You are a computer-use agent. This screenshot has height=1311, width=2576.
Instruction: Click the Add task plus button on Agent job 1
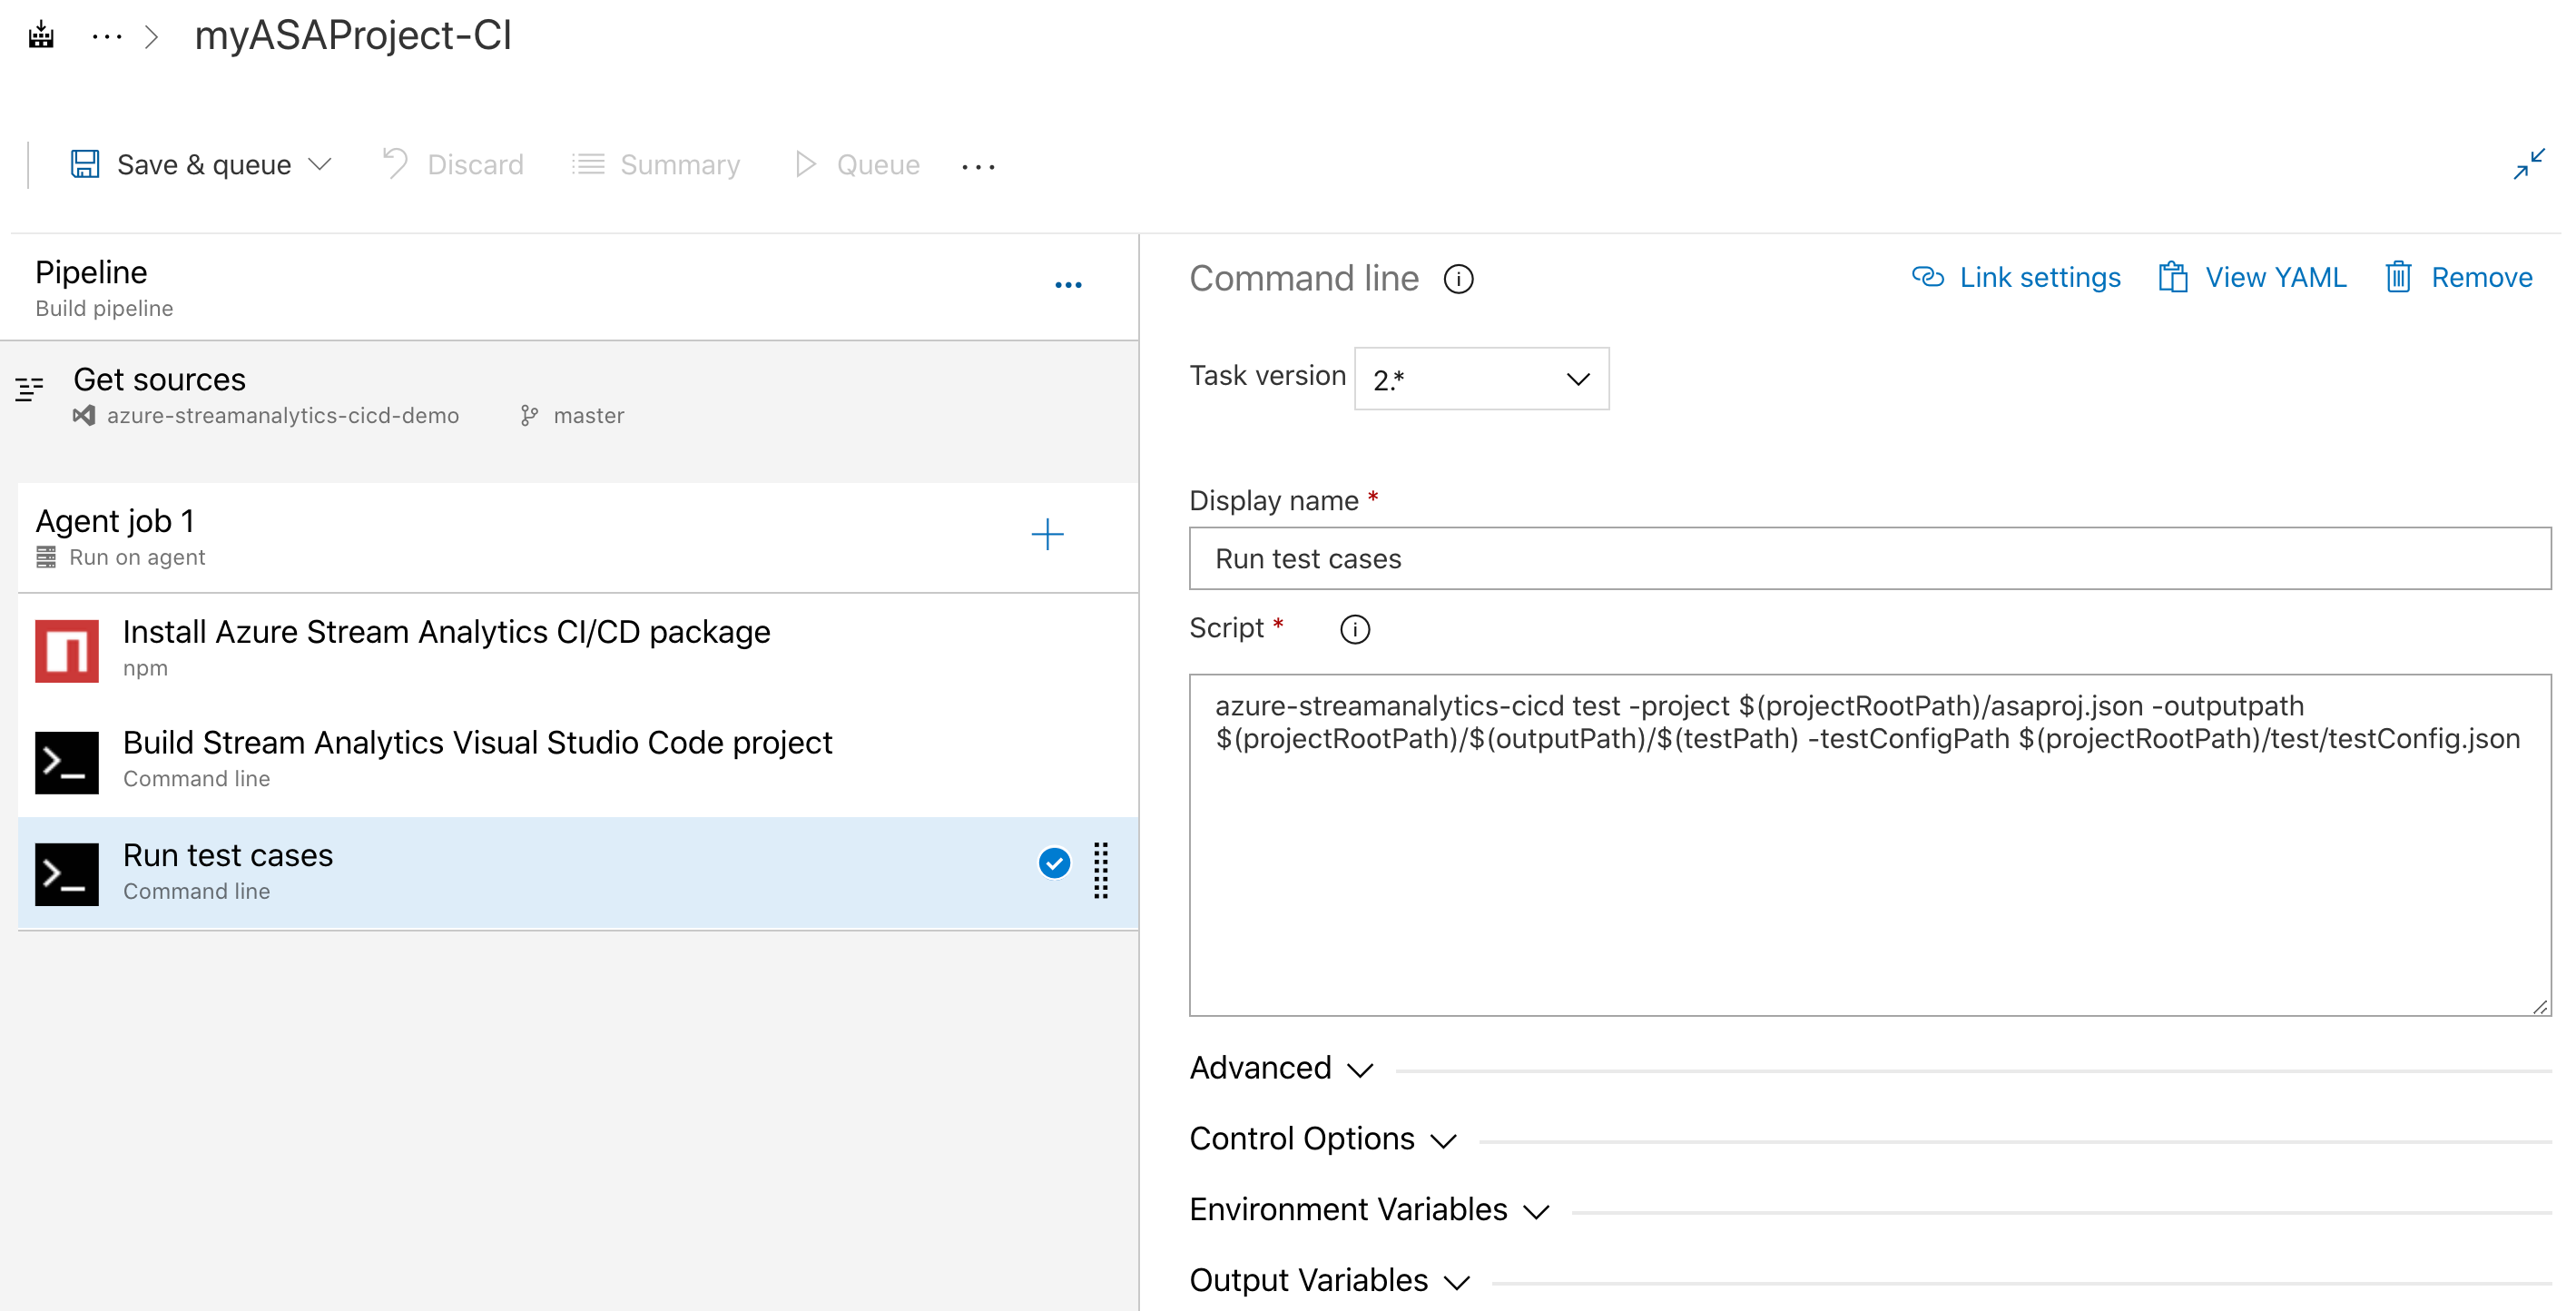tap(1048, 535)
